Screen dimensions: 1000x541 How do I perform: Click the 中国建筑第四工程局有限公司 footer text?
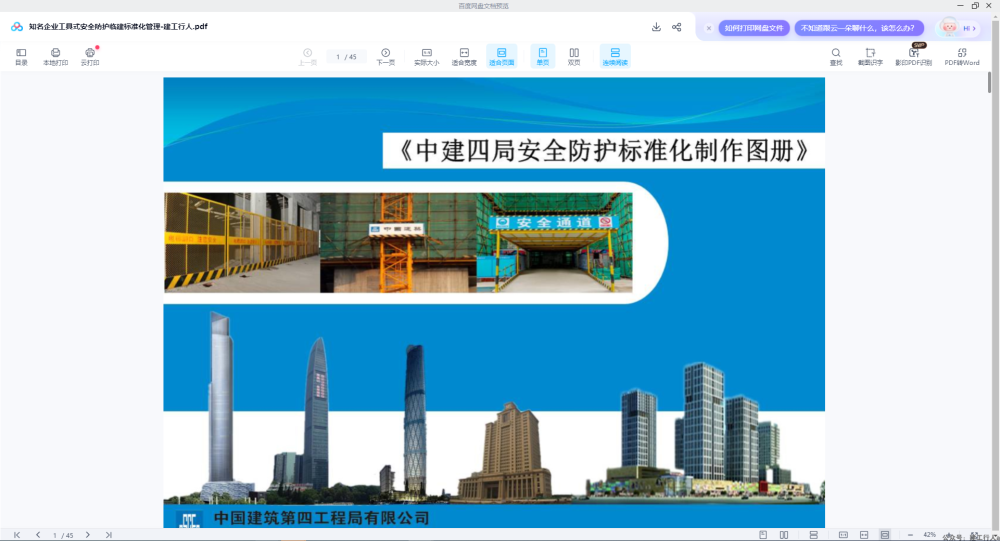click(321, 517)
